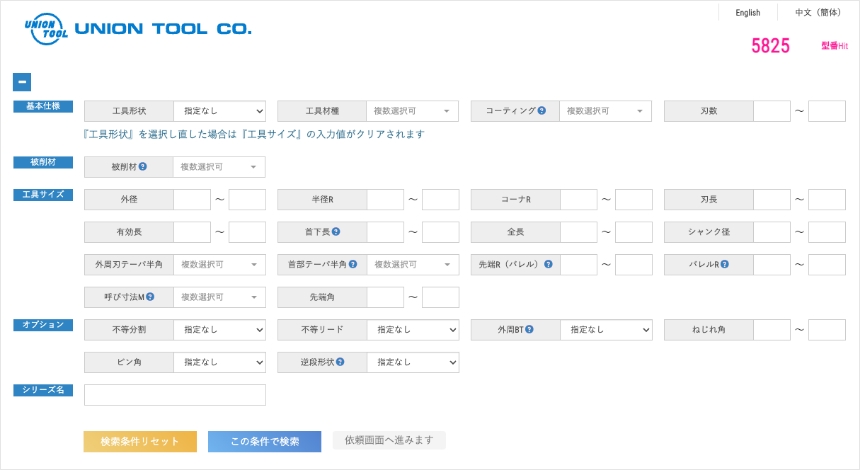Expand the 不等分割 dropdown
860x470 pixels.
click(219, 330)
